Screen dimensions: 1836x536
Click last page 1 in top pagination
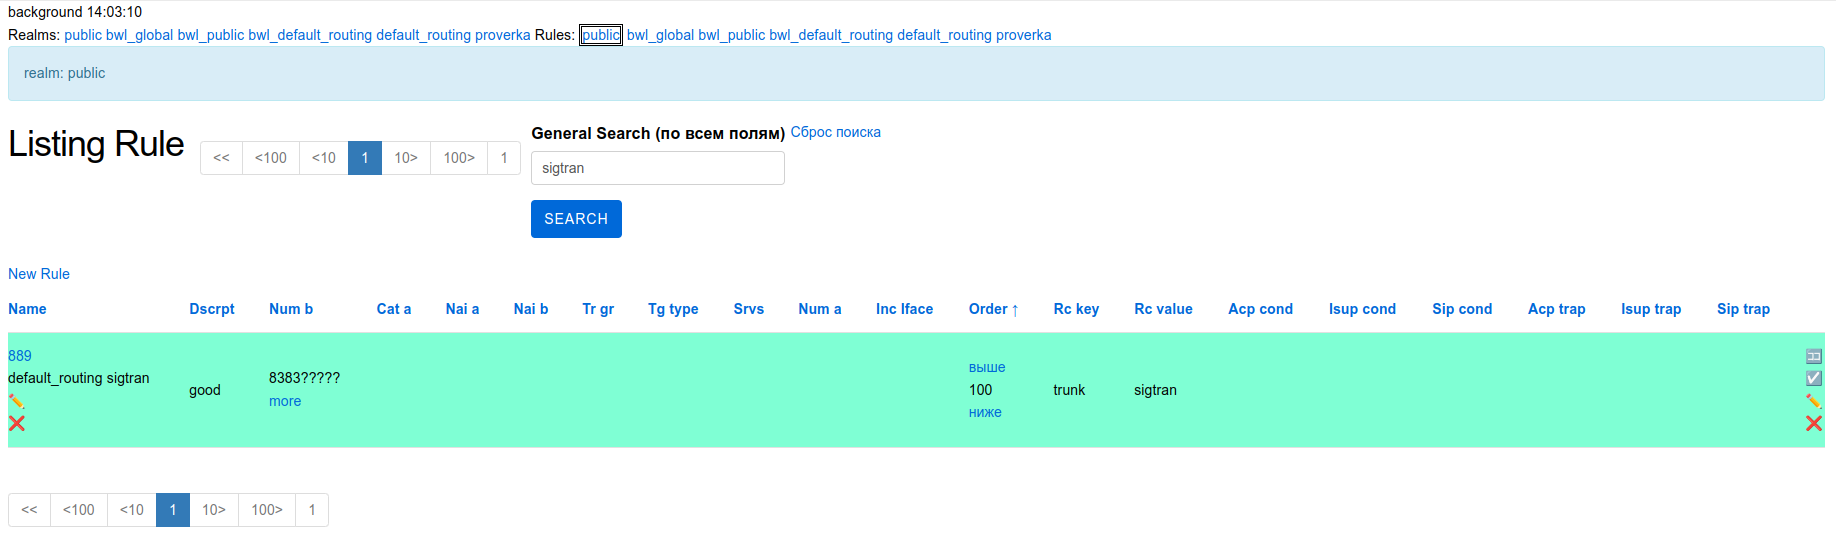pos(504,158)
